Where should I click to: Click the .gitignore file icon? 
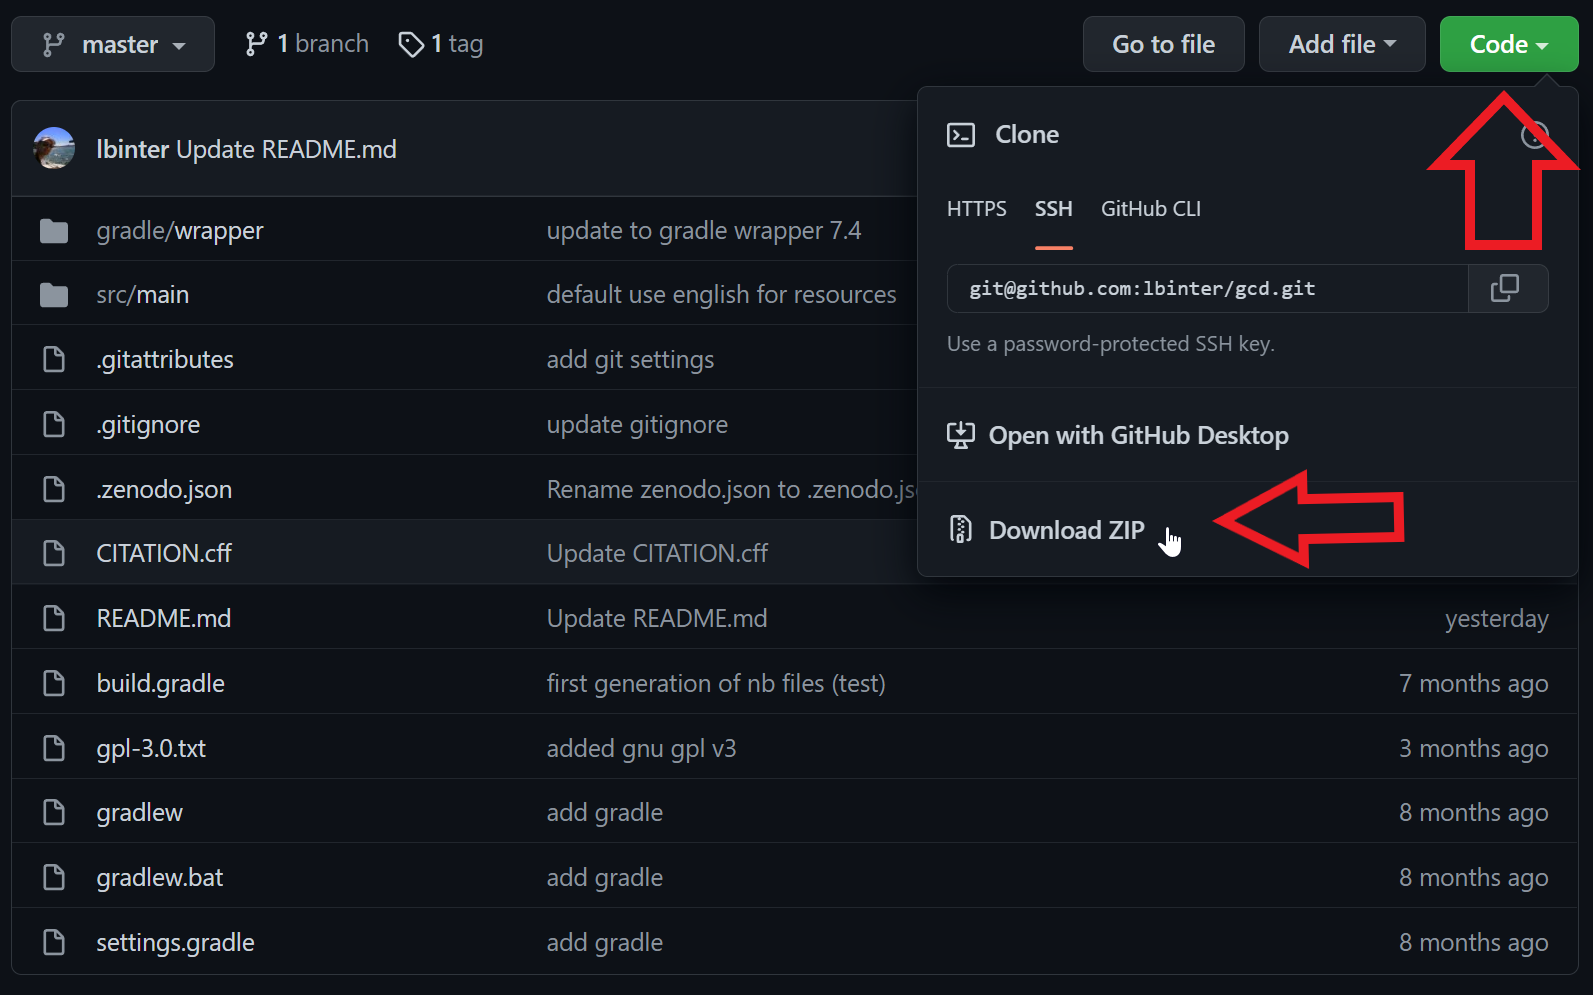[x=54, y=424]
